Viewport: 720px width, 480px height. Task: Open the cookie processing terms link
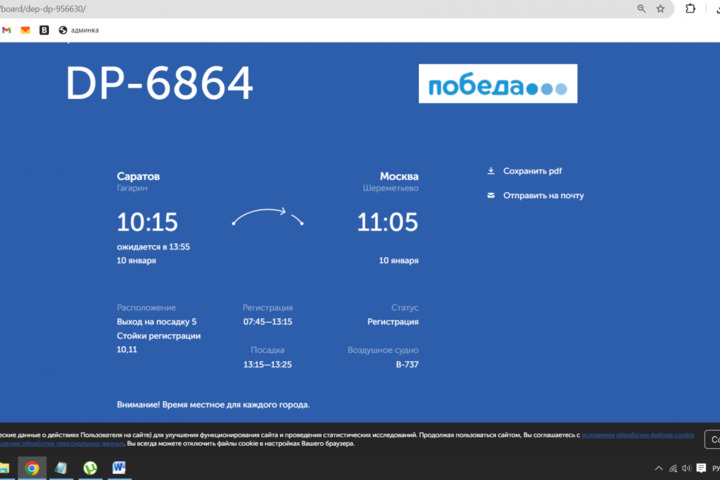(x=639, y=435)
